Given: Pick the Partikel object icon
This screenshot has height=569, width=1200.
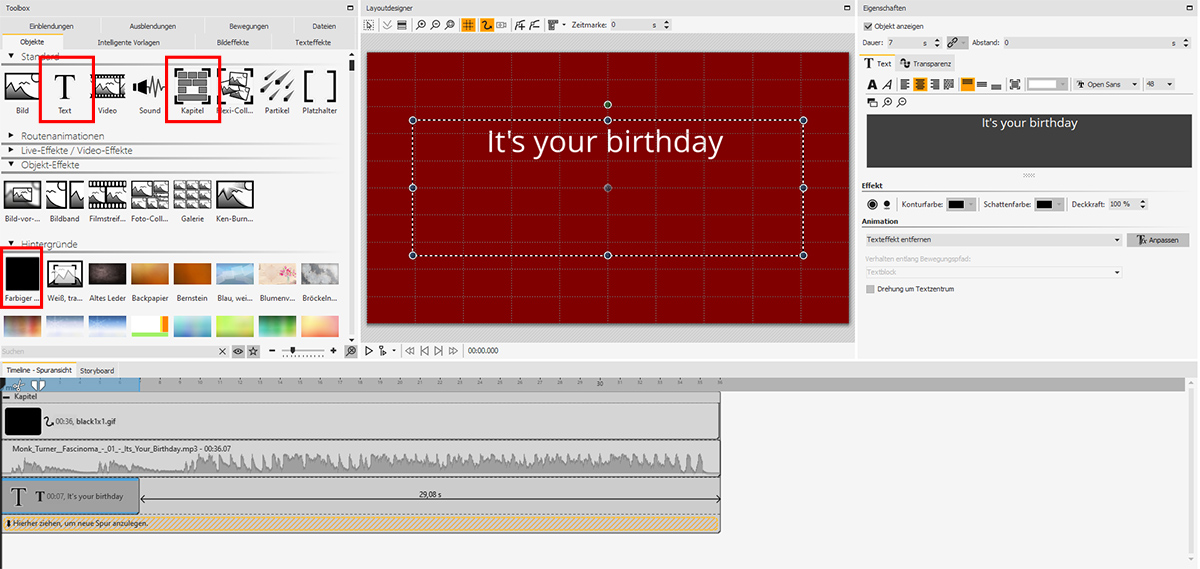Looking at the screenshot, I should [276, 88].
